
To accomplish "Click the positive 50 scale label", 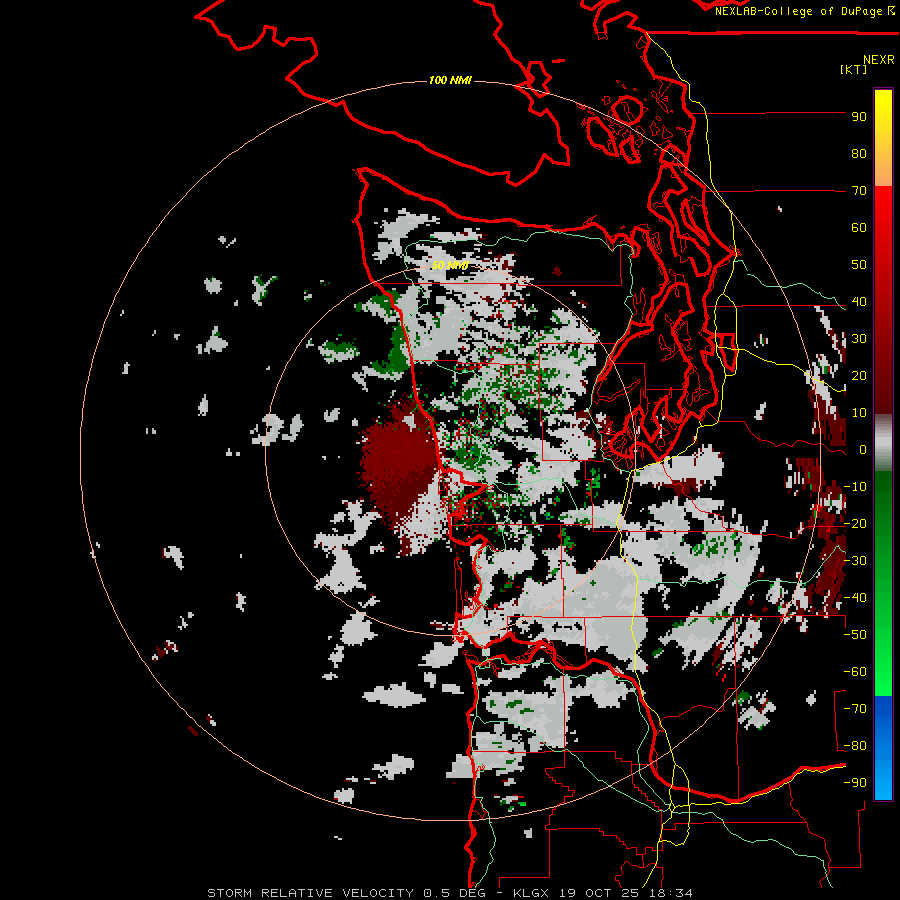I will click(859, 265).
